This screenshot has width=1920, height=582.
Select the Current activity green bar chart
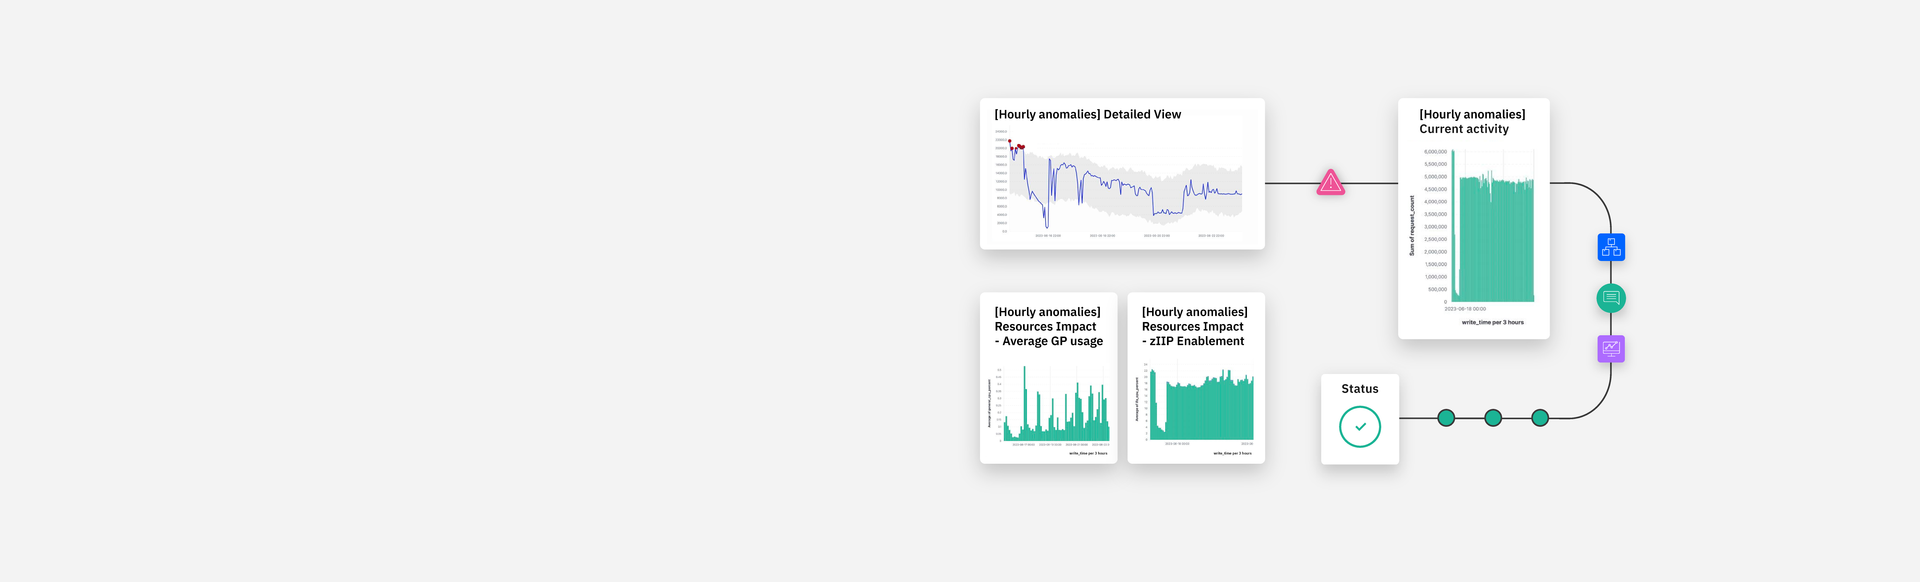coord(1495,240)
